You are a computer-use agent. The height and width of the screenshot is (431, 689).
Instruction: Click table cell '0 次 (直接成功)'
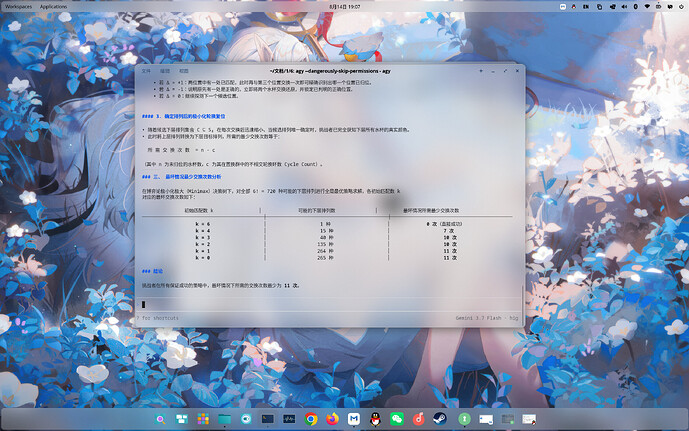444,224
